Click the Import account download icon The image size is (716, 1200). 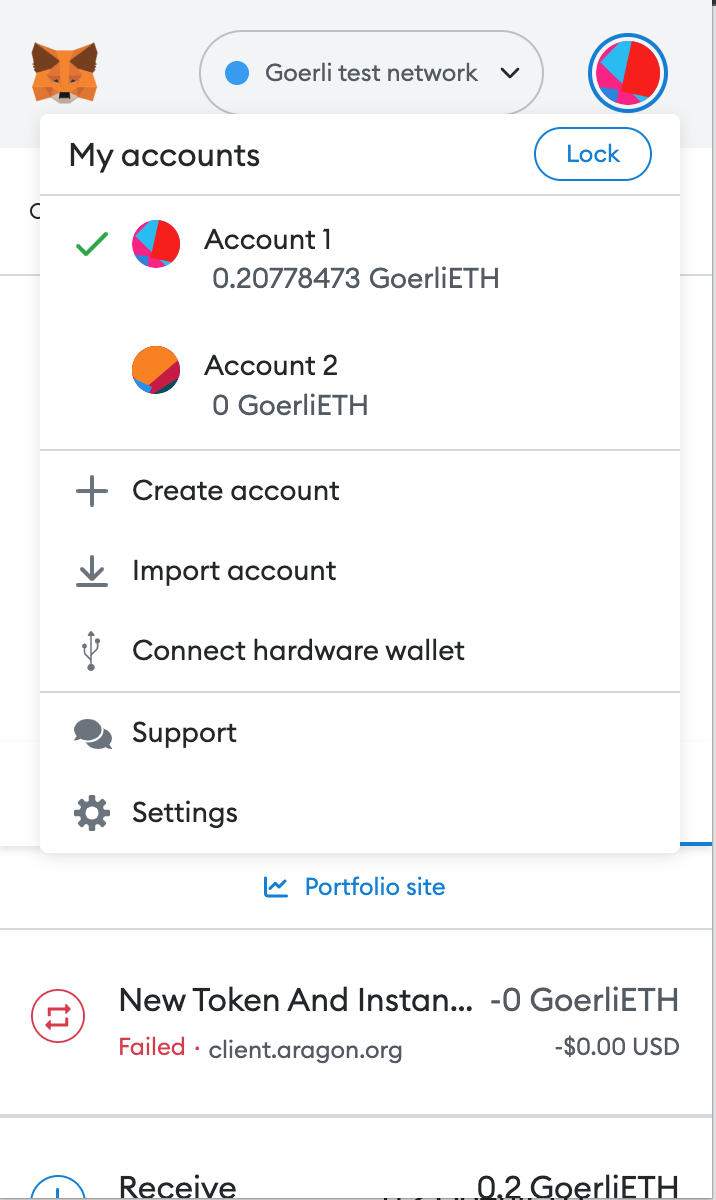pos(92,571)
